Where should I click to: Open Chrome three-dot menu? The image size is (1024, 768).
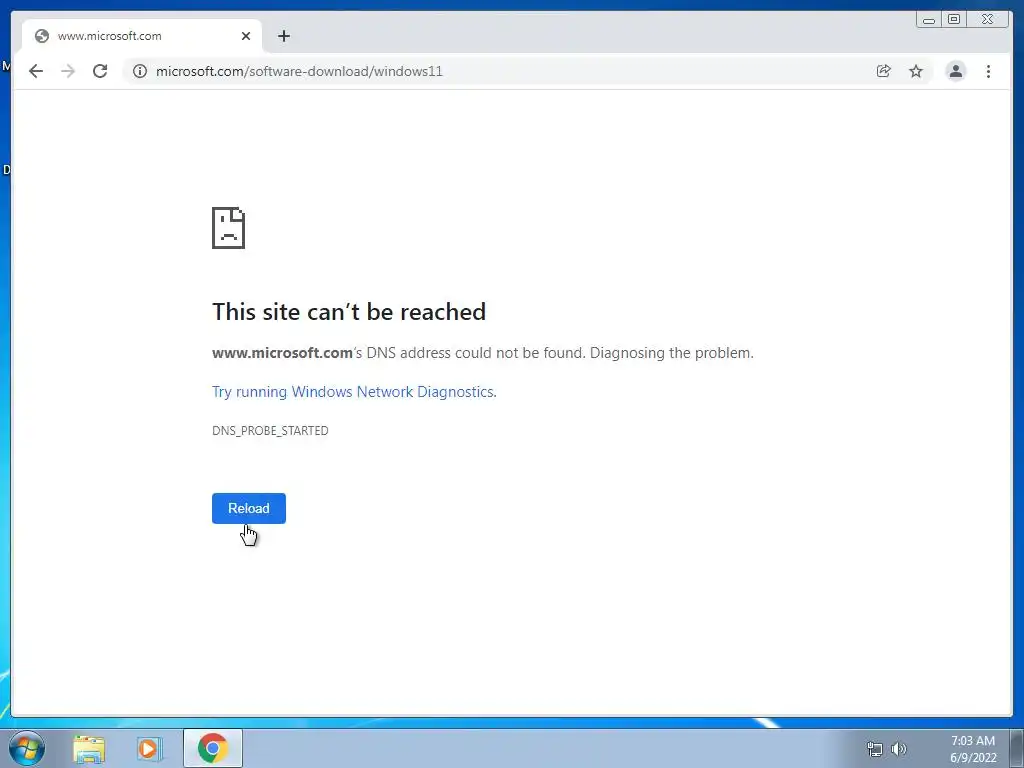pyautogui.click(x=989, y=71)
